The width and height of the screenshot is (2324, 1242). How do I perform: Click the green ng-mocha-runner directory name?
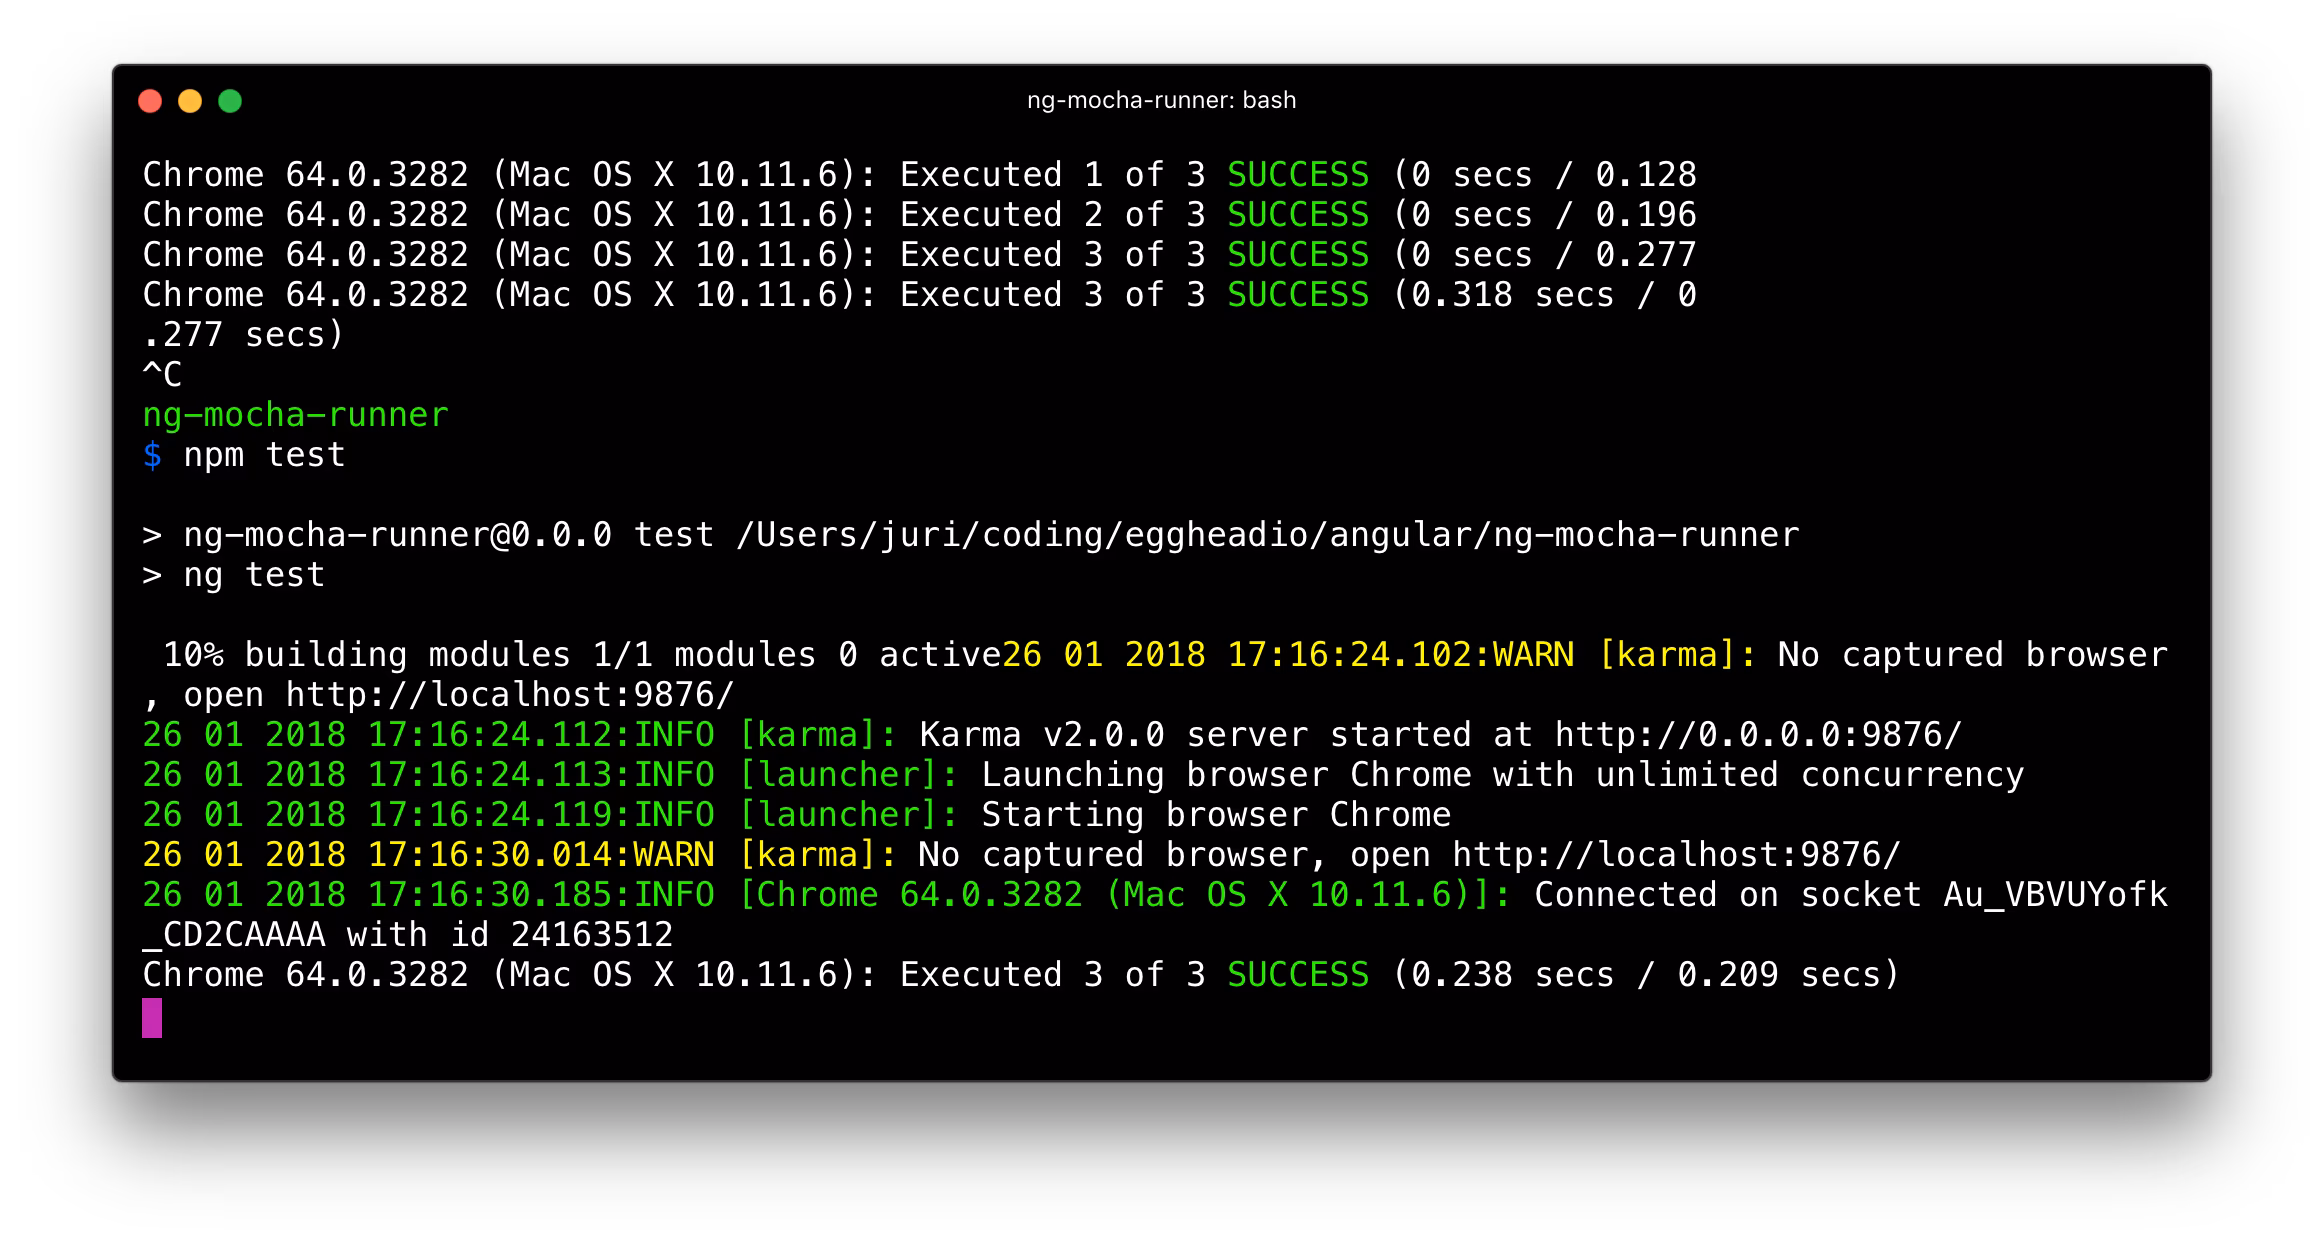tap(295, 415)
